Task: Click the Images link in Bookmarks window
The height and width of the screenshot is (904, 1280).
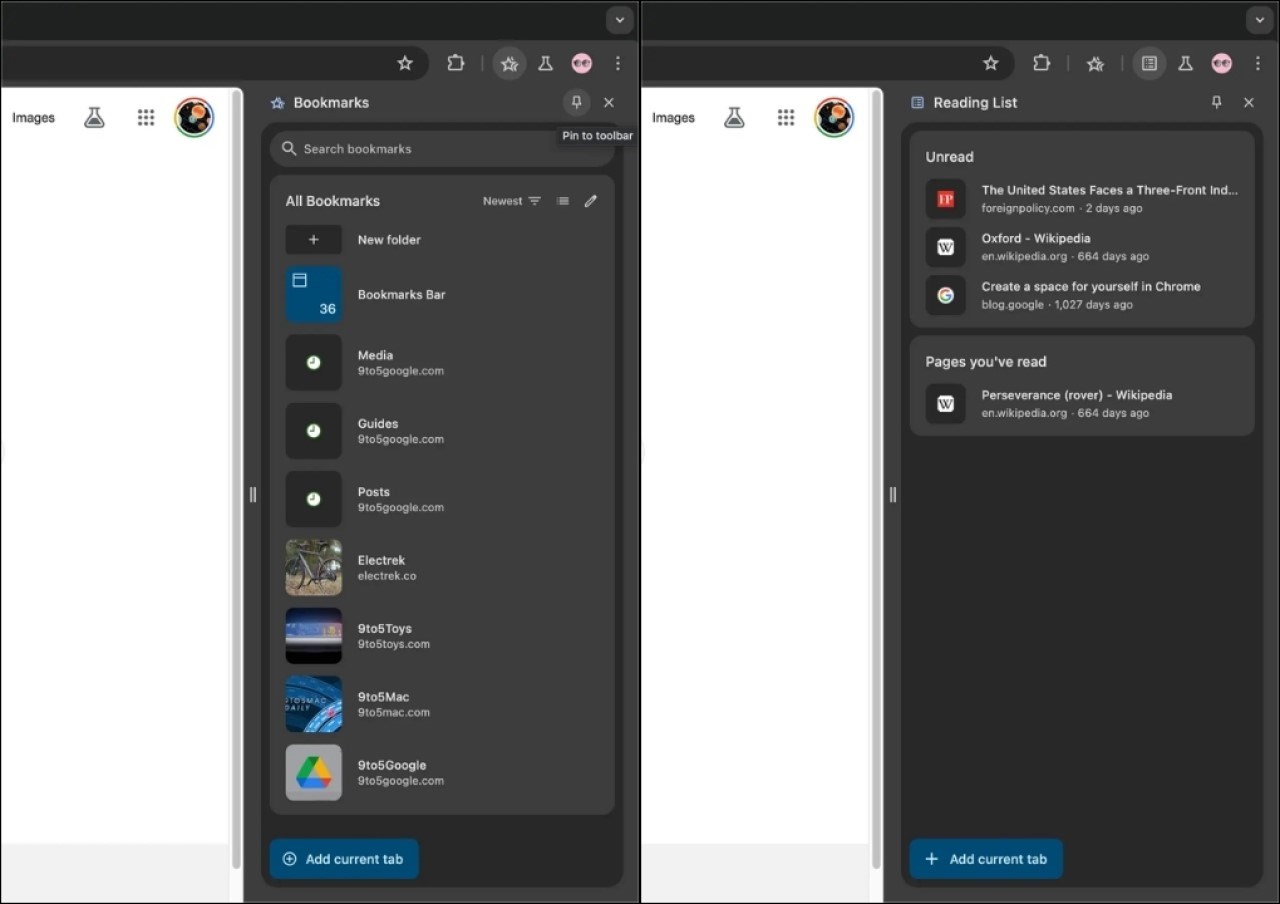Action: click(33, 117)
